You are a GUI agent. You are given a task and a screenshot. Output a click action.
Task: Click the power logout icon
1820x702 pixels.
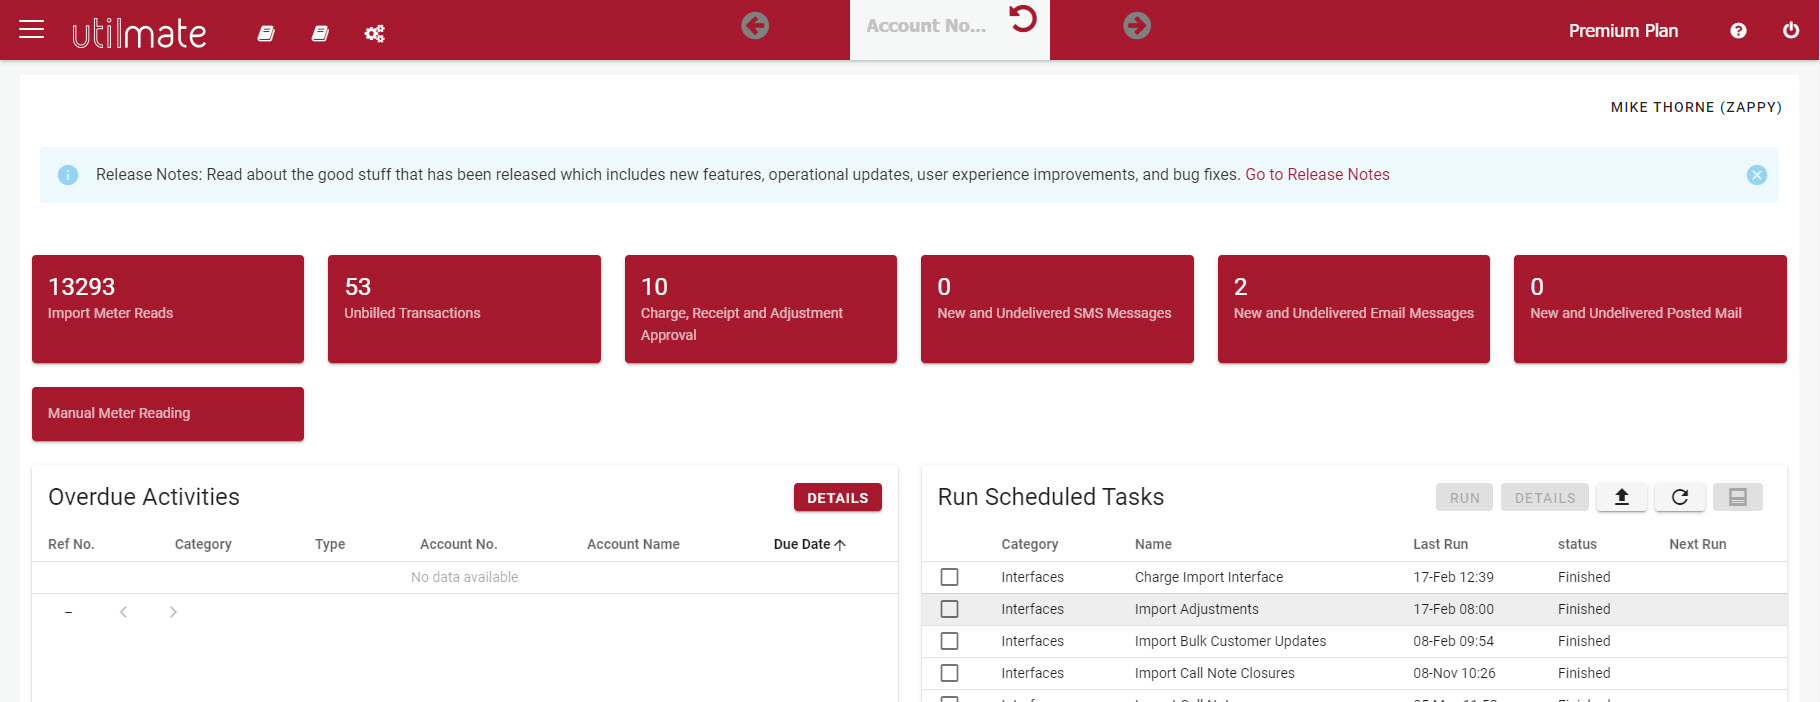tap(1791, 31)
